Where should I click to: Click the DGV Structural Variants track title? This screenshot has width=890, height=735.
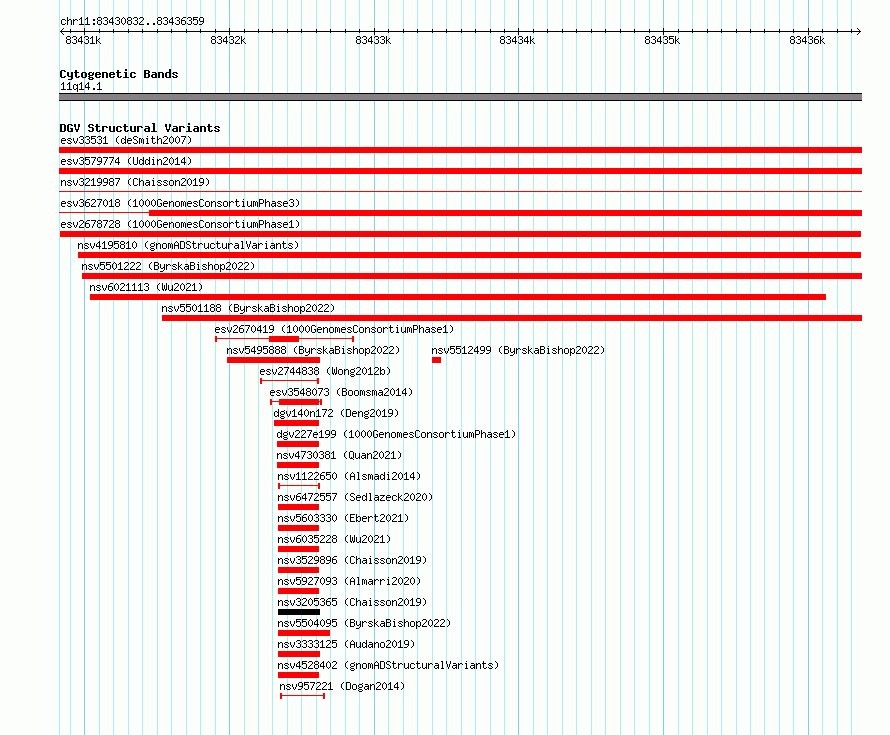pos(140,128)
